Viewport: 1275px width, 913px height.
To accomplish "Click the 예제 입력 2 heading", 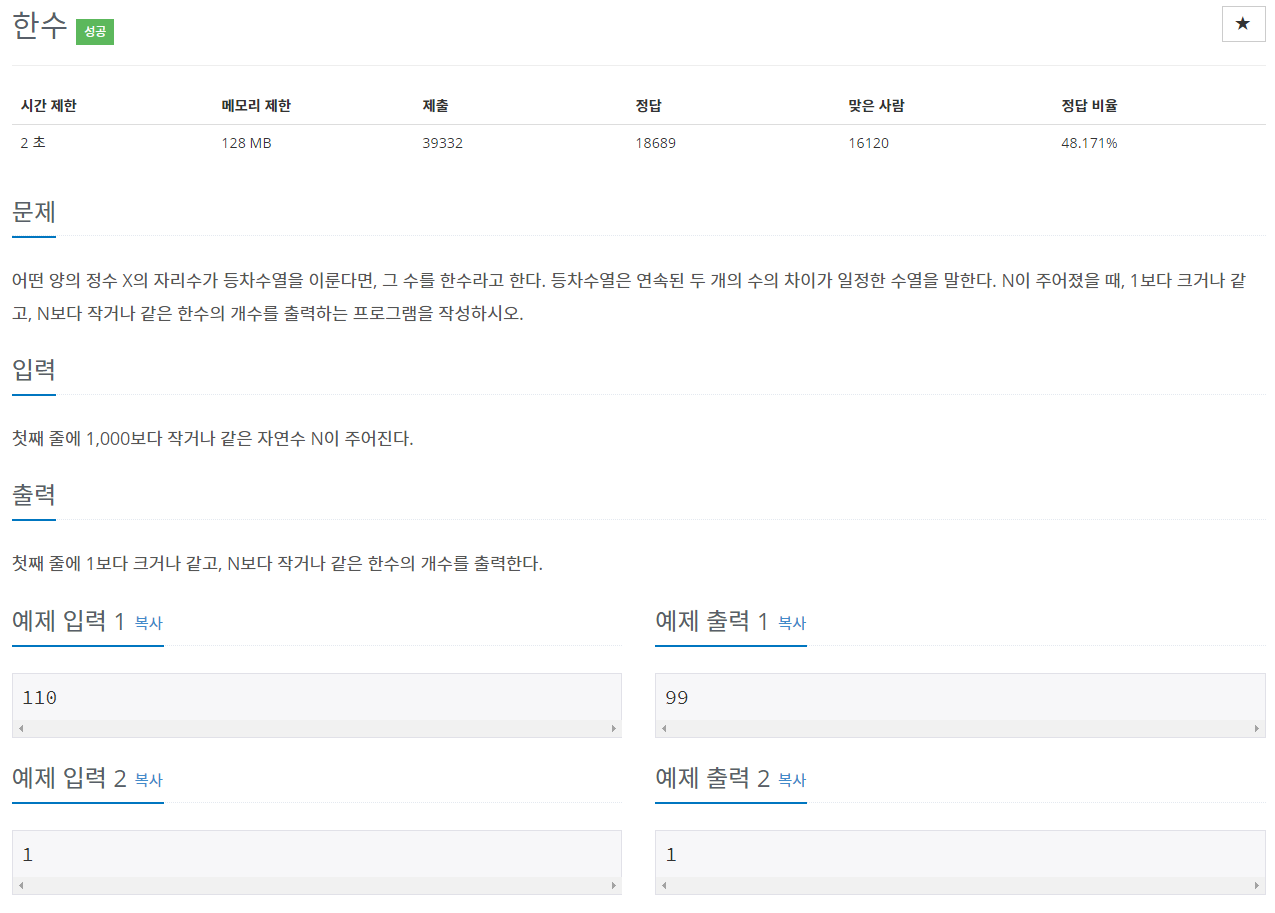I will (69, 778).
